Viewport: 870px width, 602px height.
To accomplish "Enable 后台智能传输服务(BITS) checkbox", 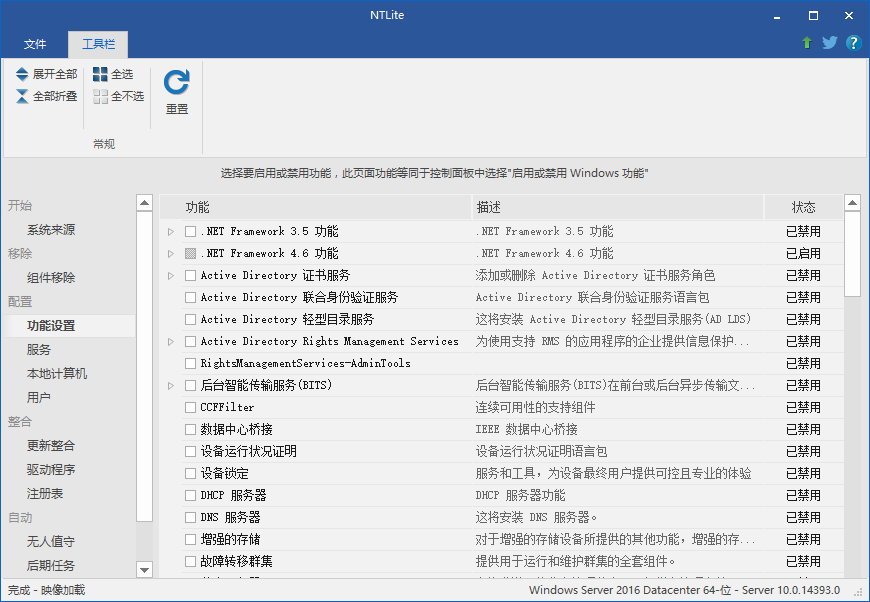I will pos(190,386).
